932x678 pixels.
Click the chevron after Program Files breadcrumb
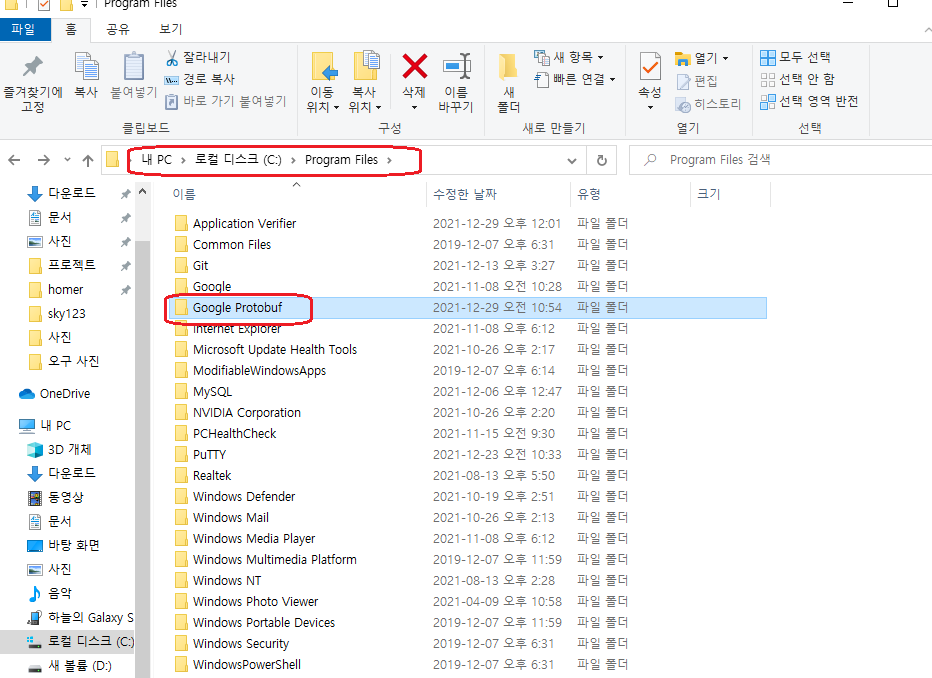(389, 160)
